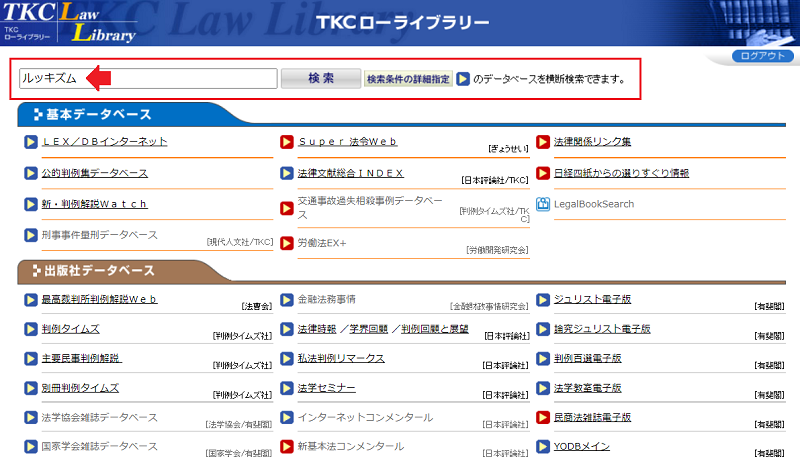Image resolution: width=800 pixels, height=457 pixels.
Task: Click arrow icon beside 法学協会雑誌データベース
Action: pyautogui.click(x=31, y=418)
